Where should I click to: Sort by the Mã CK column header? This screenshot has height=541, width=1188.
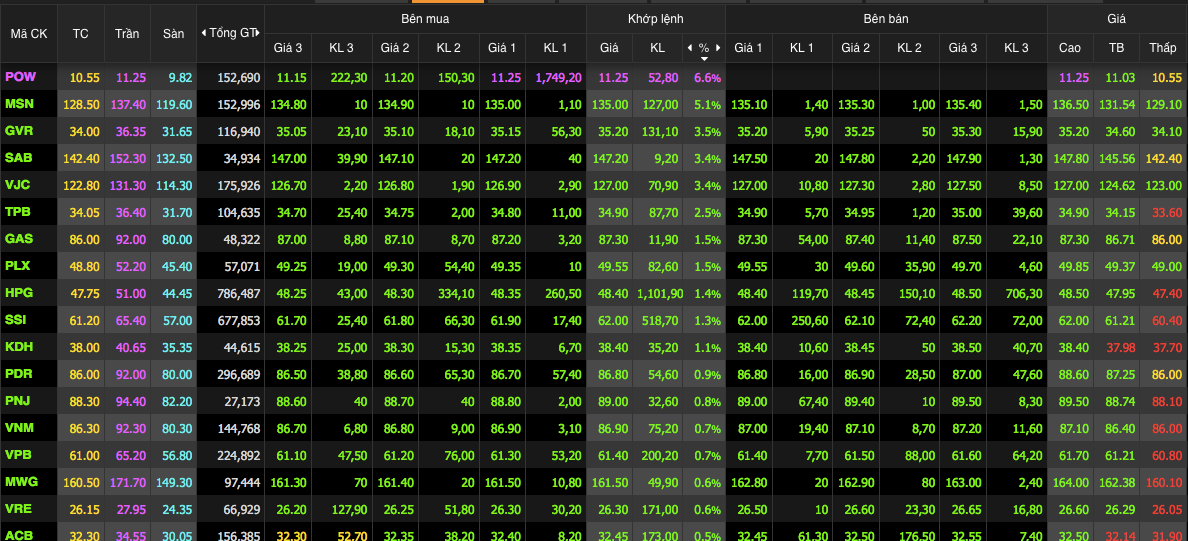click(x=29, y=33)
